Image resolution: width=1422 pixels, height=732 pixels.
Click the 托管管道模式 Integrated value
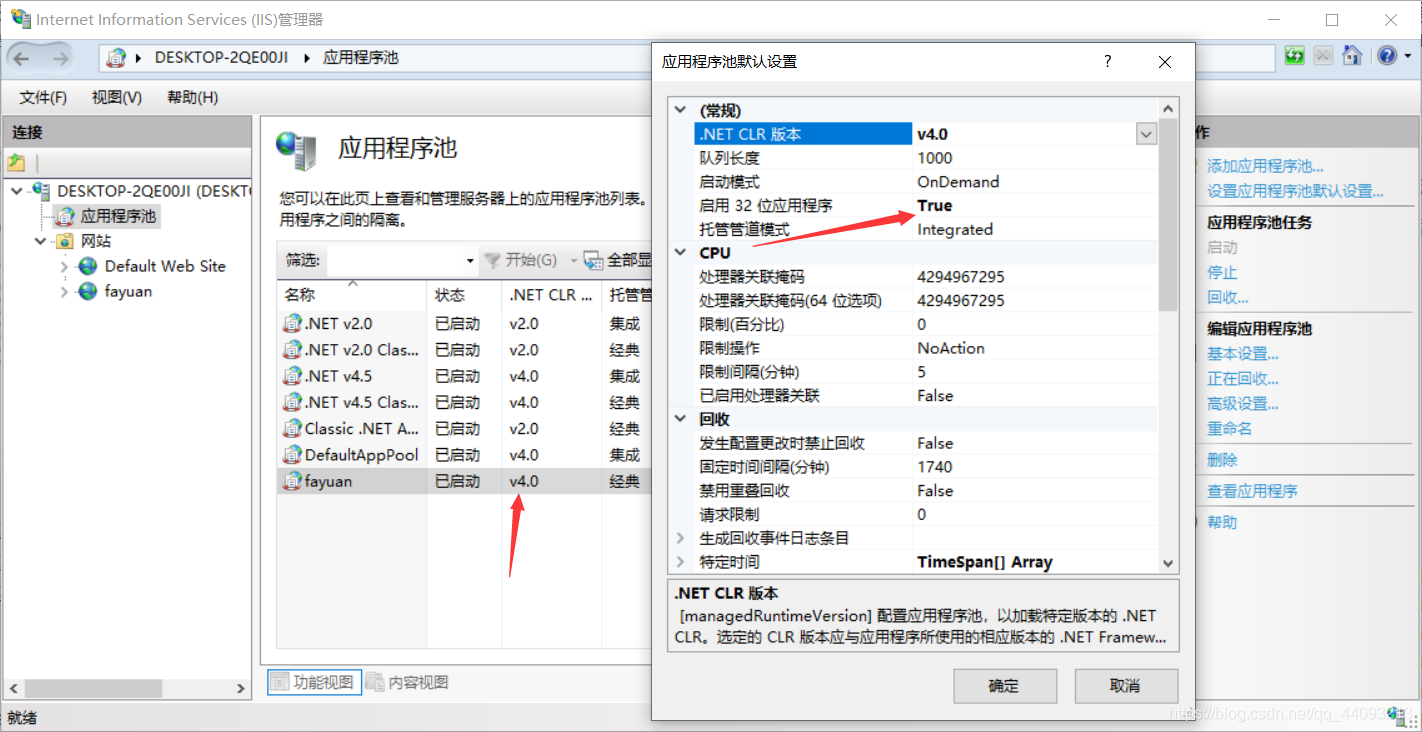pos(955,229)
